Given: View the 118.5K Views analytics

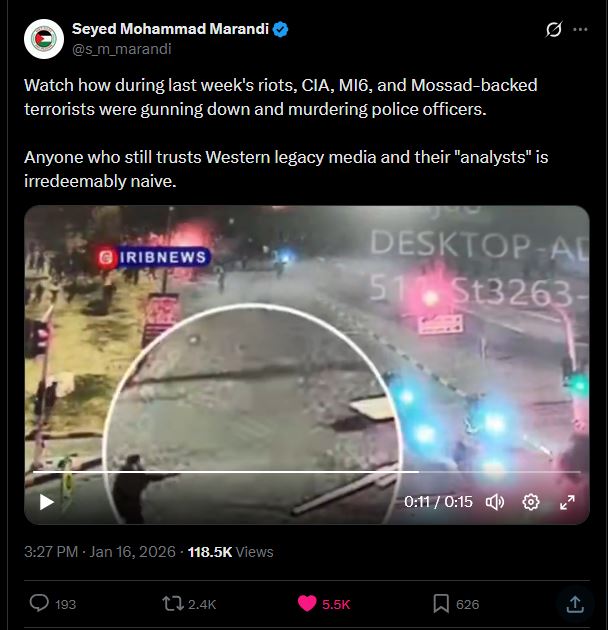Looking at the screenshot, I should coord(231,552).
